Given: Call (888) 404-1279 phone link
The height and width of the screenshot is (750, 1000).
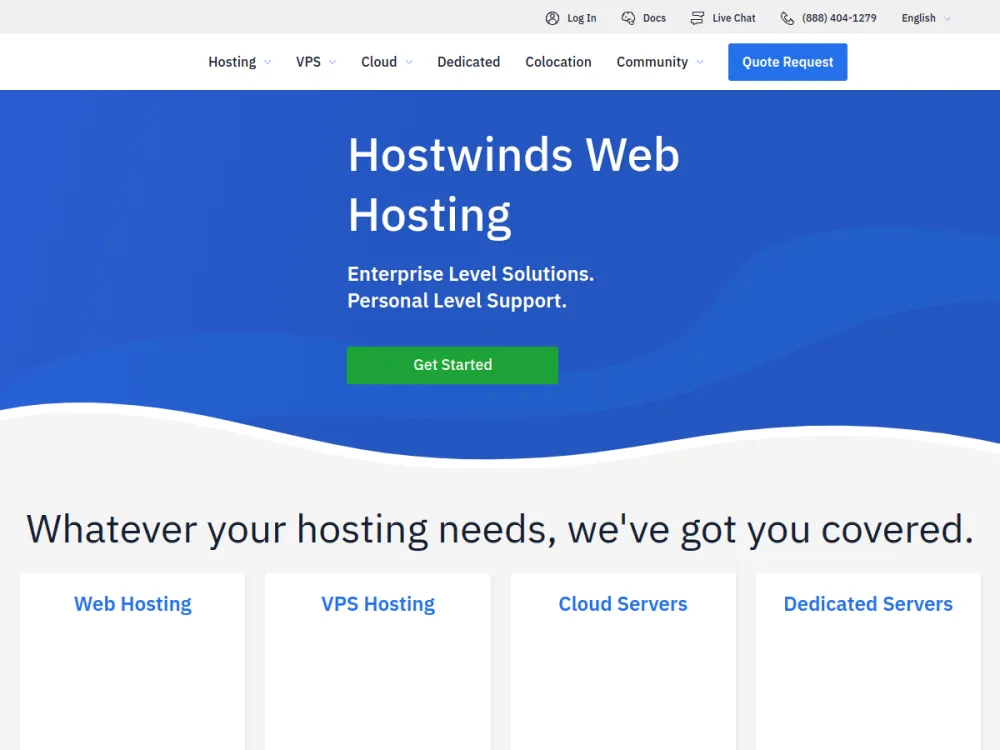Looking at the screenshot, I should coord(839,18).
